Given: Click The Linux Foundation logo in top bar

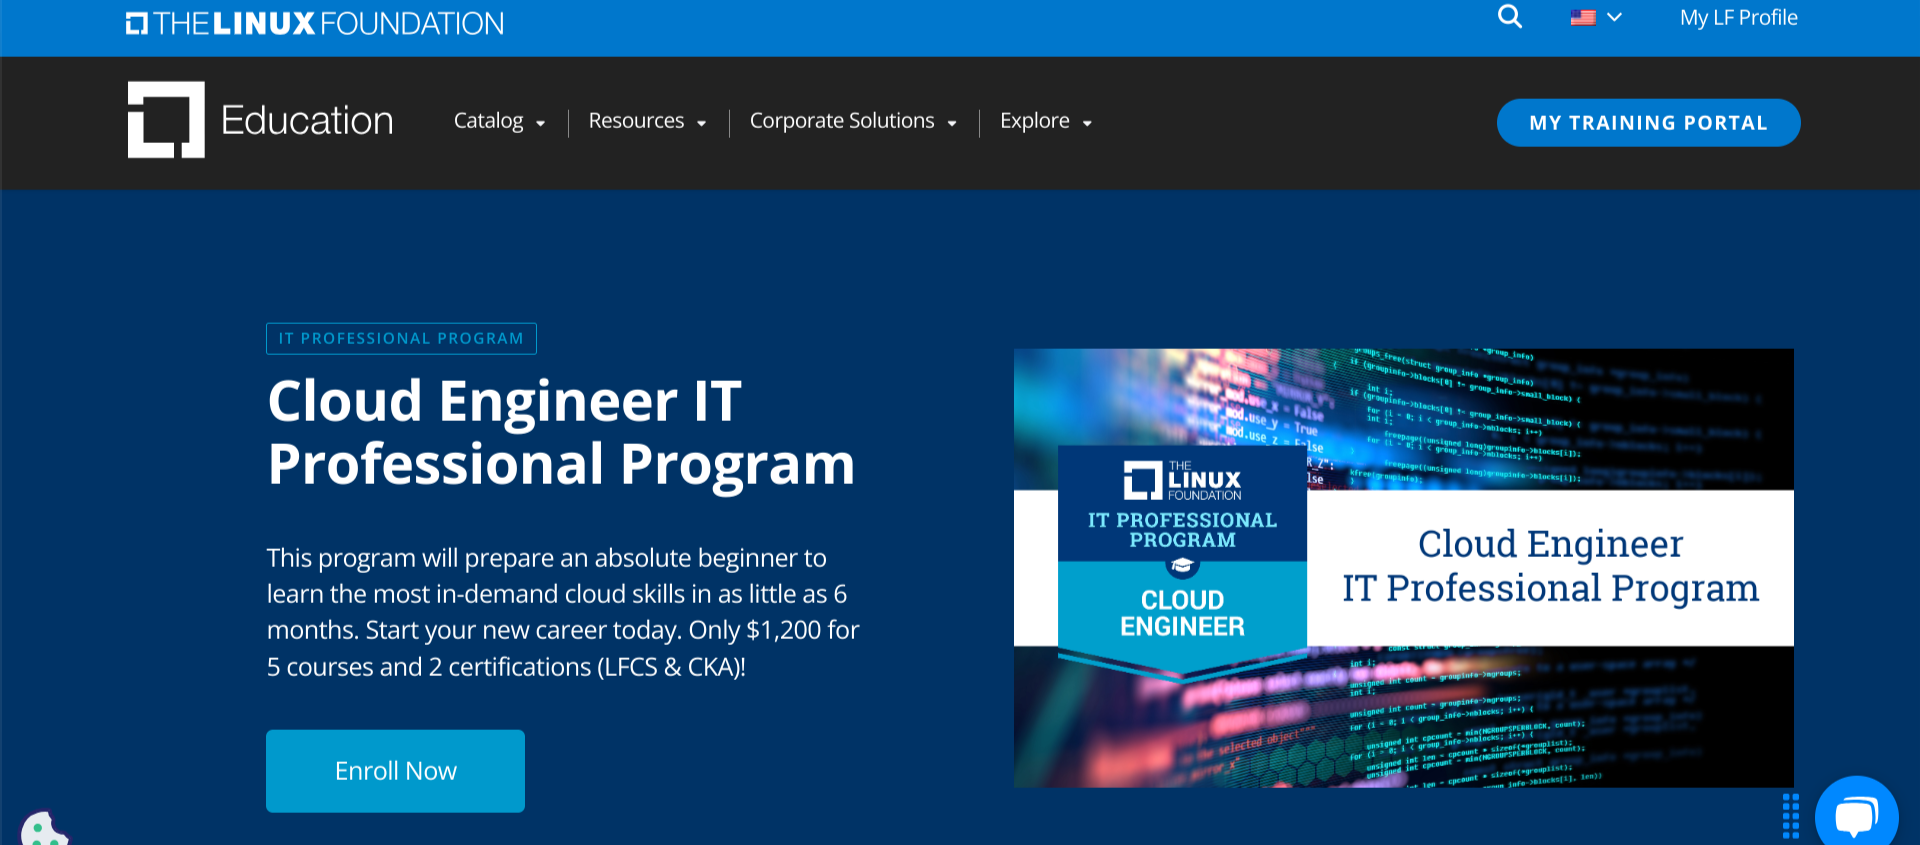Looking at the screenshot, I should point(315,23).
